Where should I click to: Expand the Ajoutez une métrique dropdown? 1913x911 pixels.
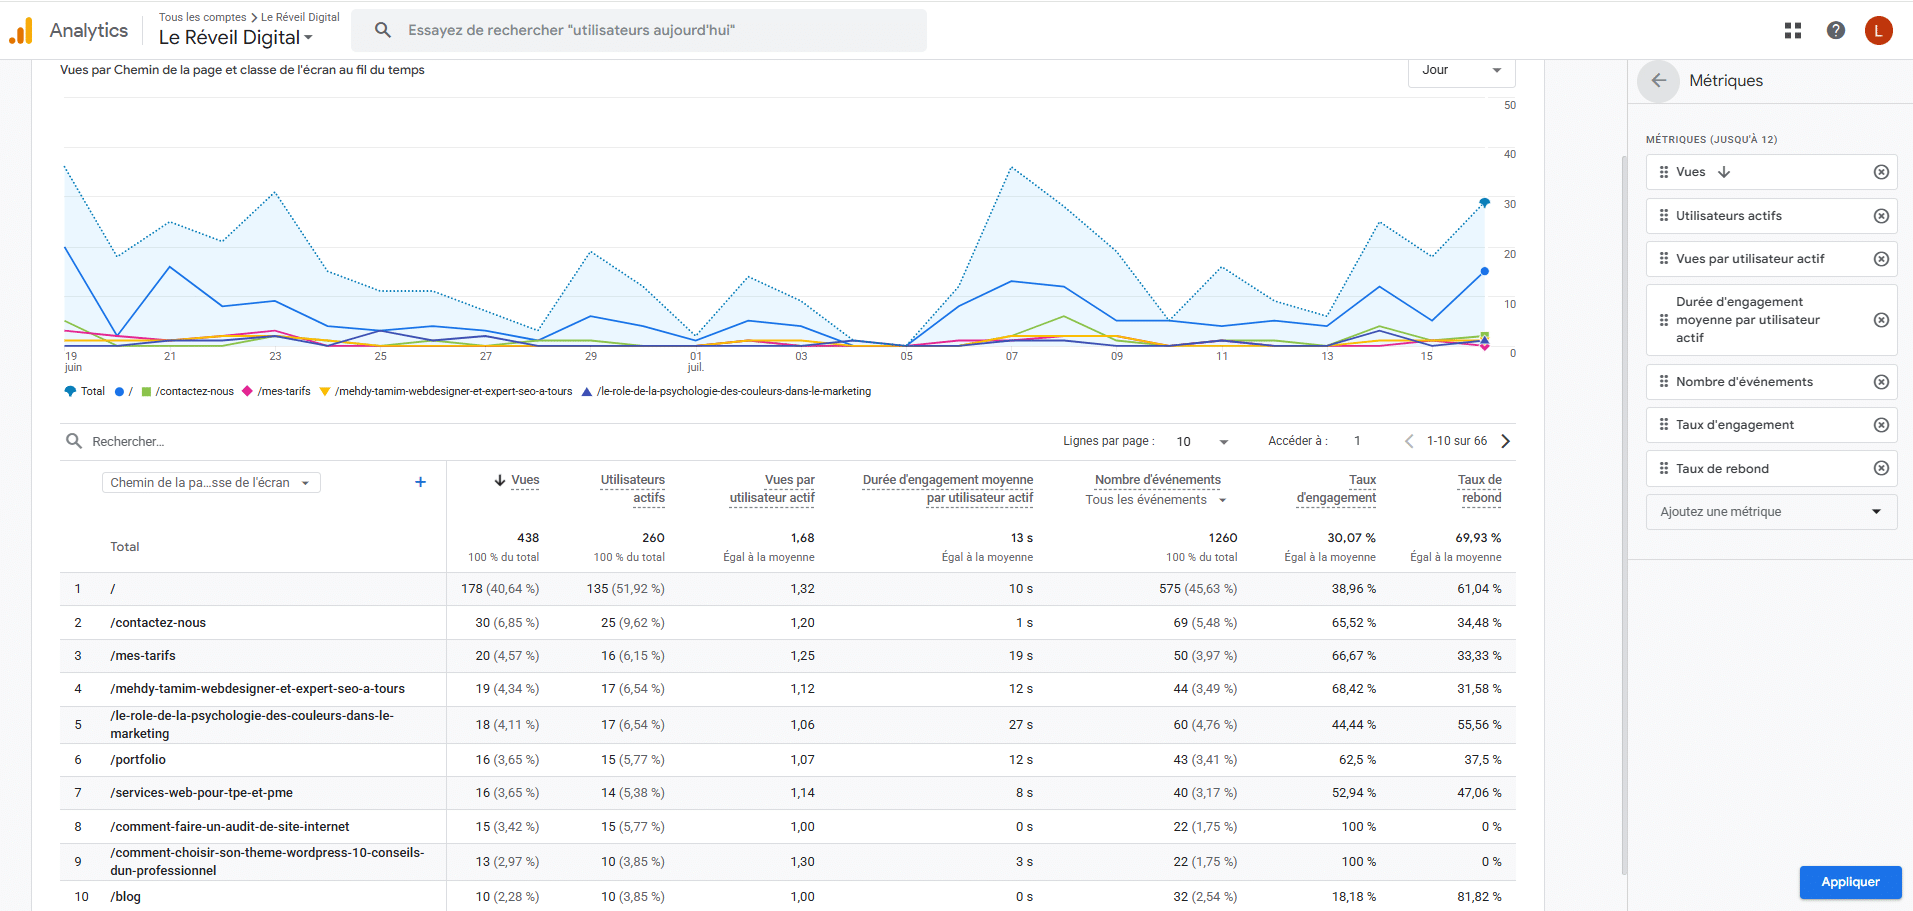click(x=1771, y=512)
